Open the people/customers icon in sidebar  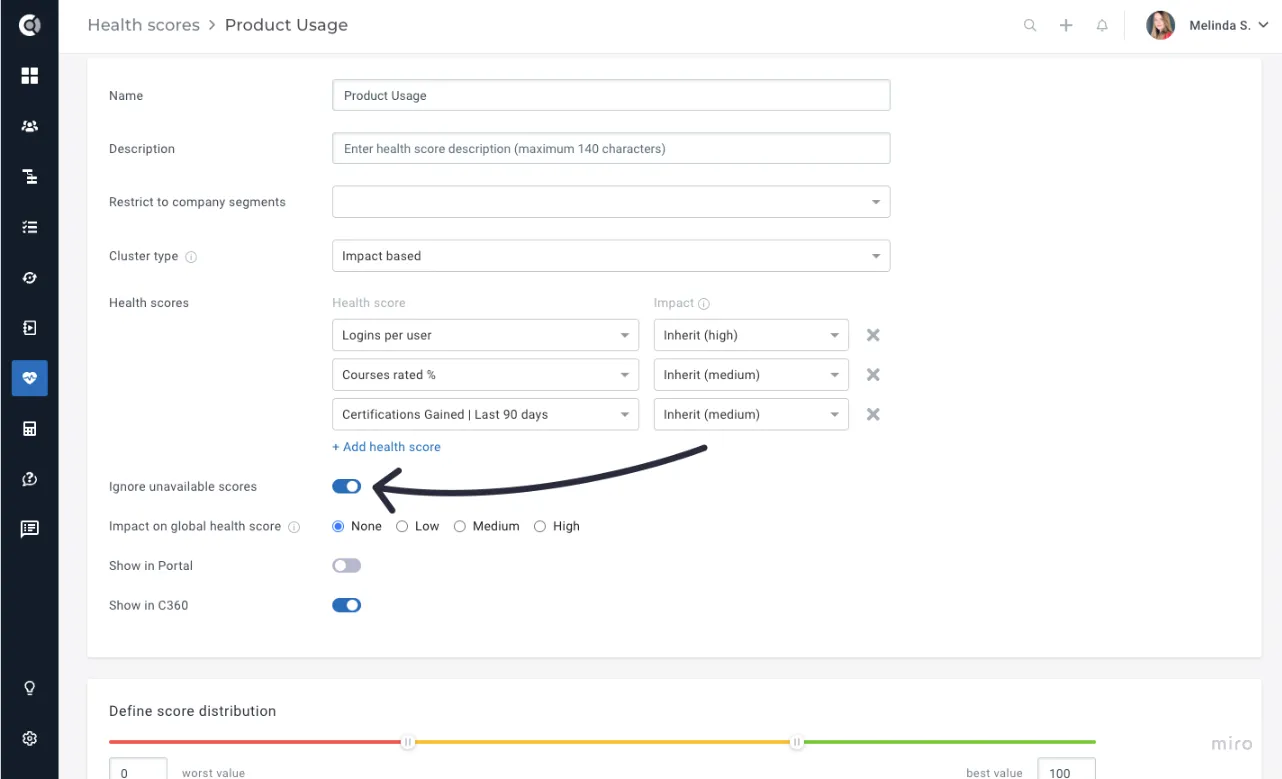click(x=29, y=126)
